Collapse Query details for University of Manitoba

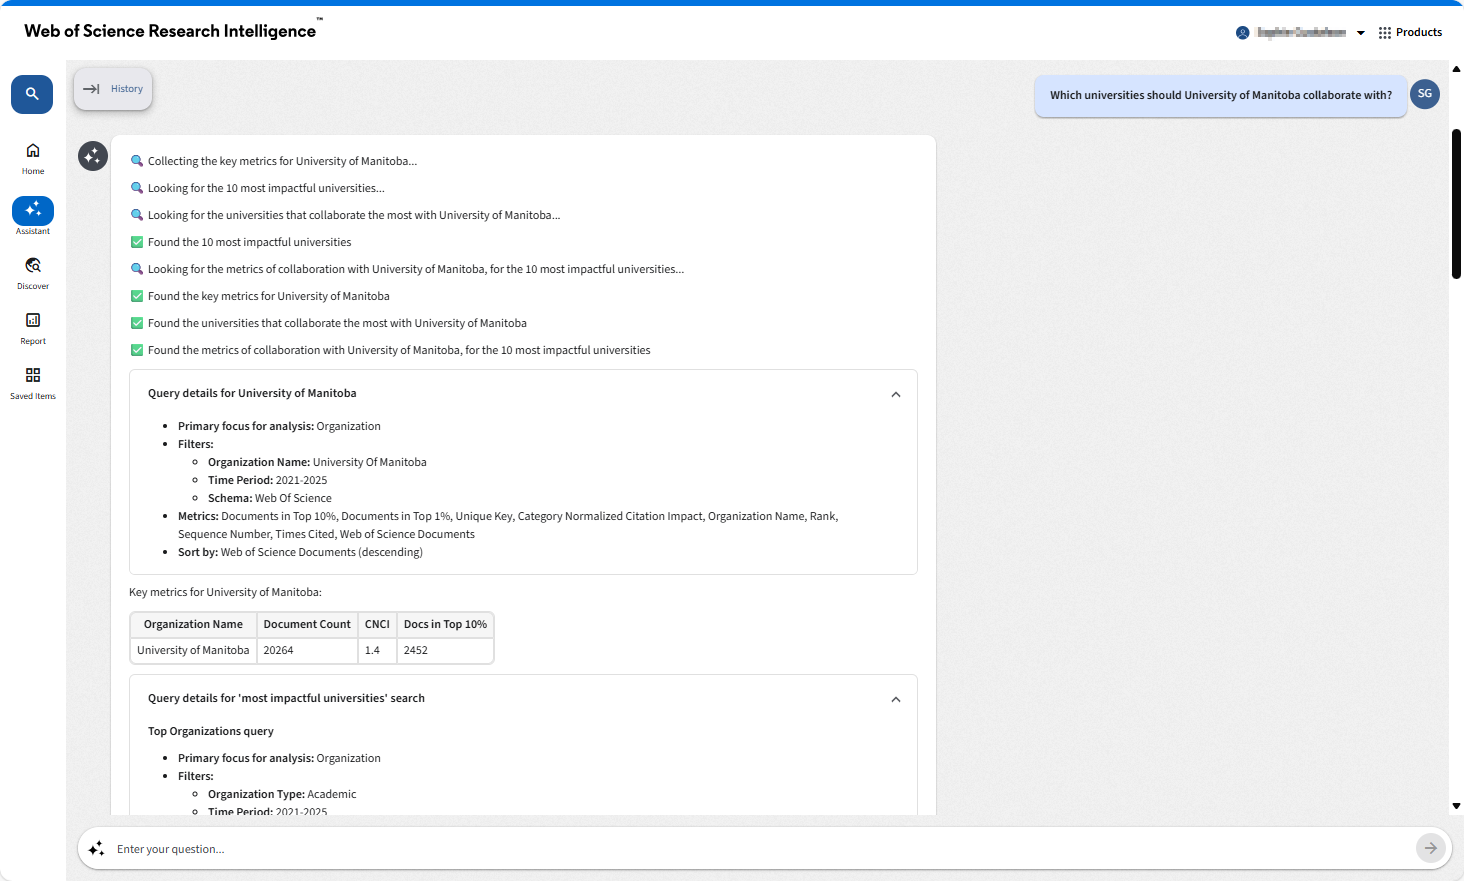pos(895,394)
